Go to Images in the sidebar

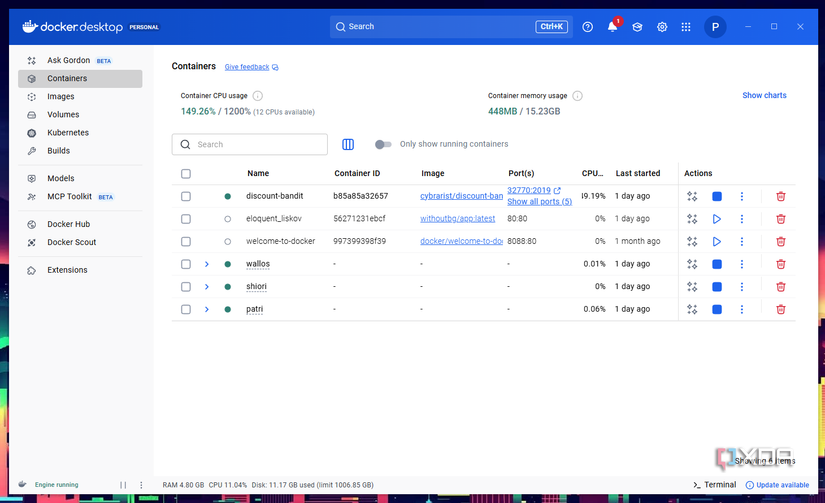point(80,97)
